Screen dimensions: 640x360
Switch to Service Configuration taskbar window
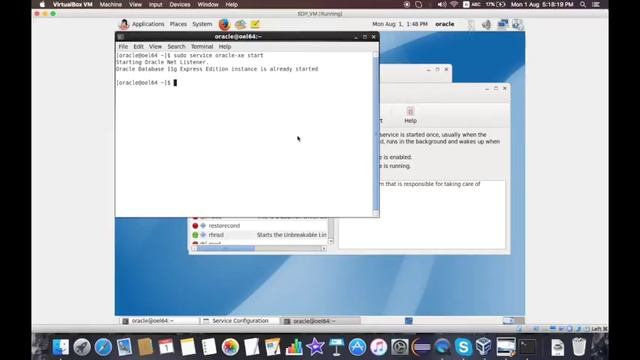click(x=239, y=321)
